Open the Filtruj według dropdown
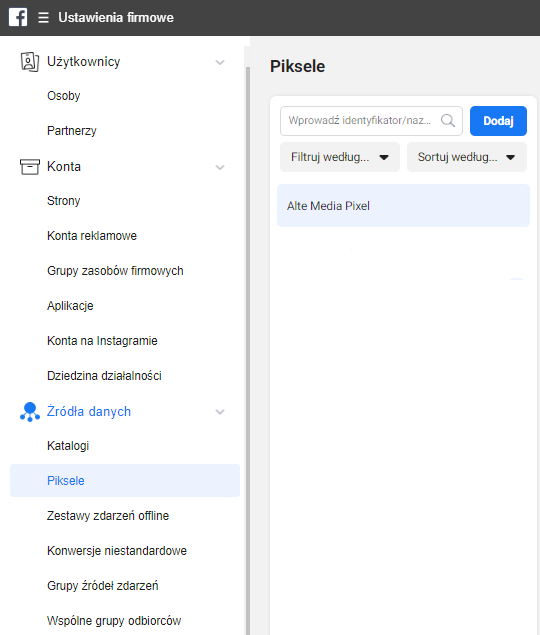Image resolution: width=540 pixels, height=635 pixels. tap(340, 157)
